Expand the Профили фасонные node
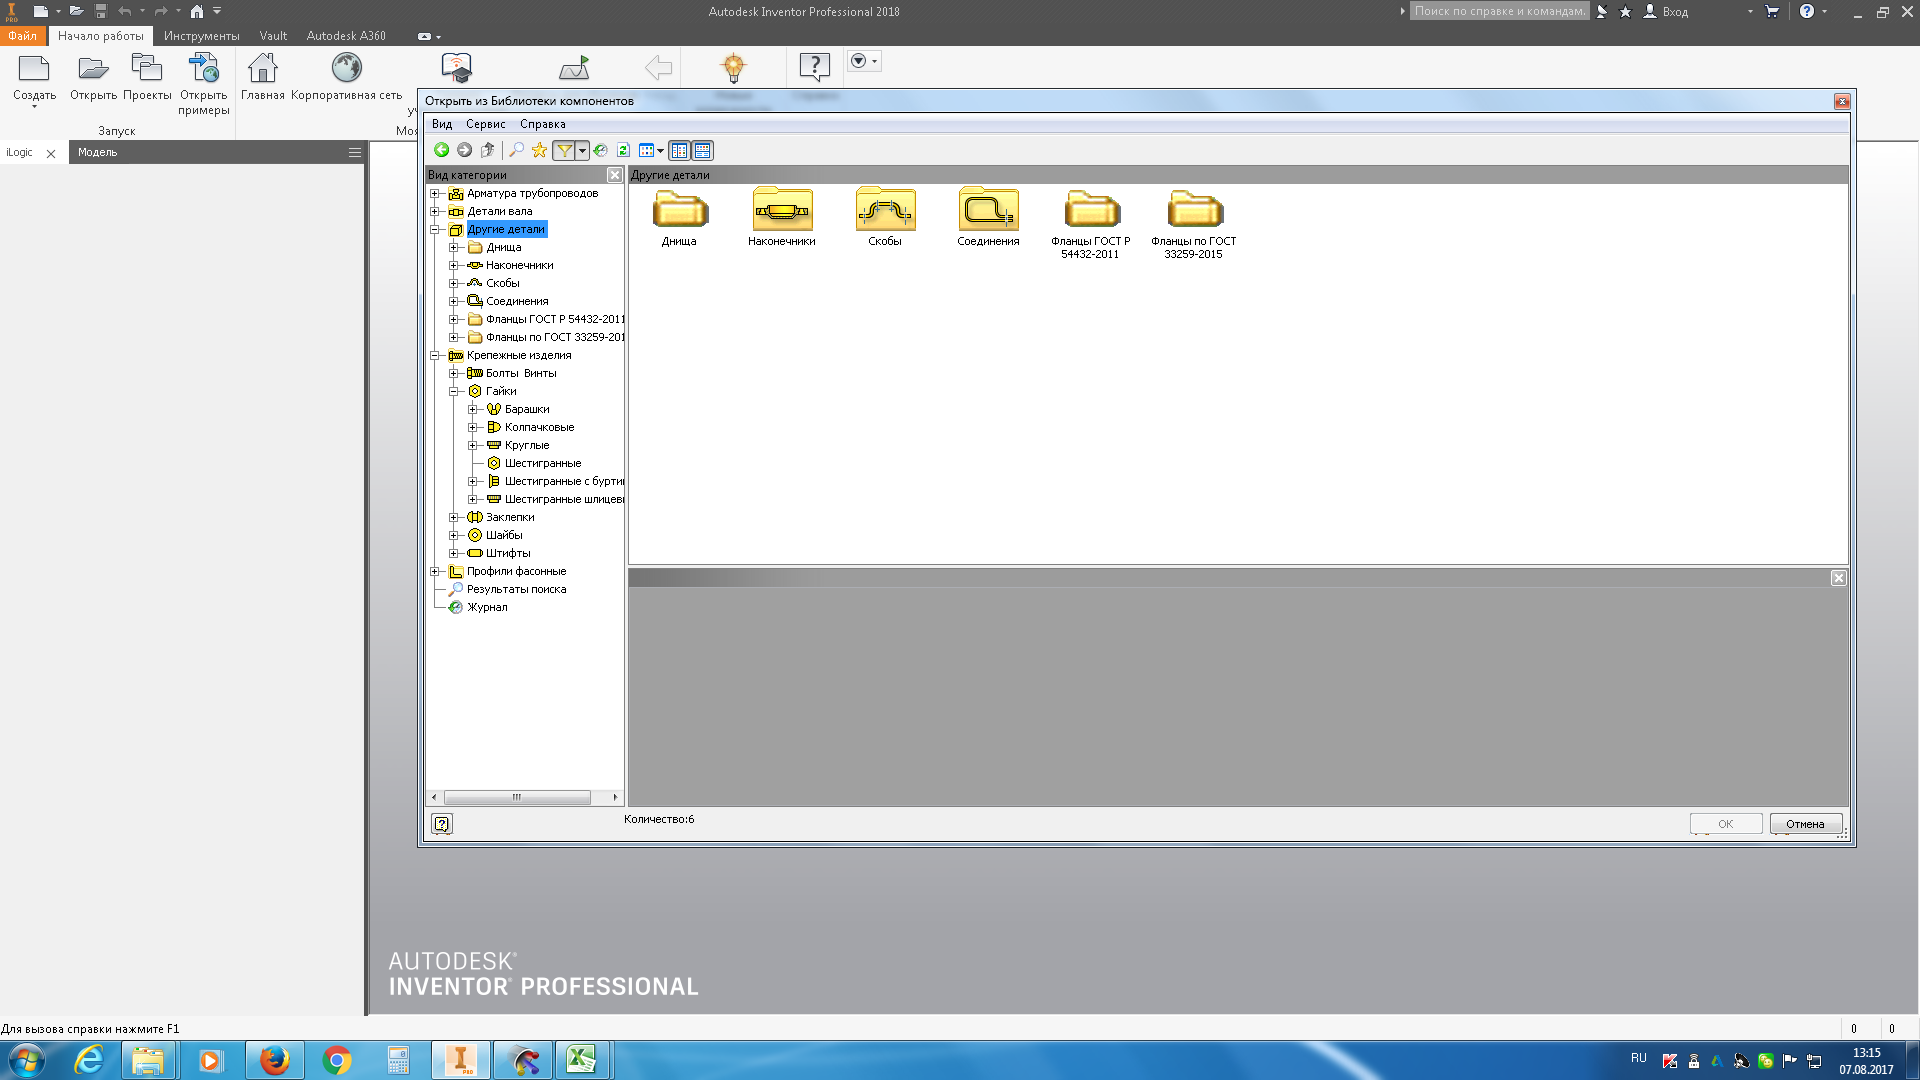The image size is (1920, 1080). click(x=435, y=571)
